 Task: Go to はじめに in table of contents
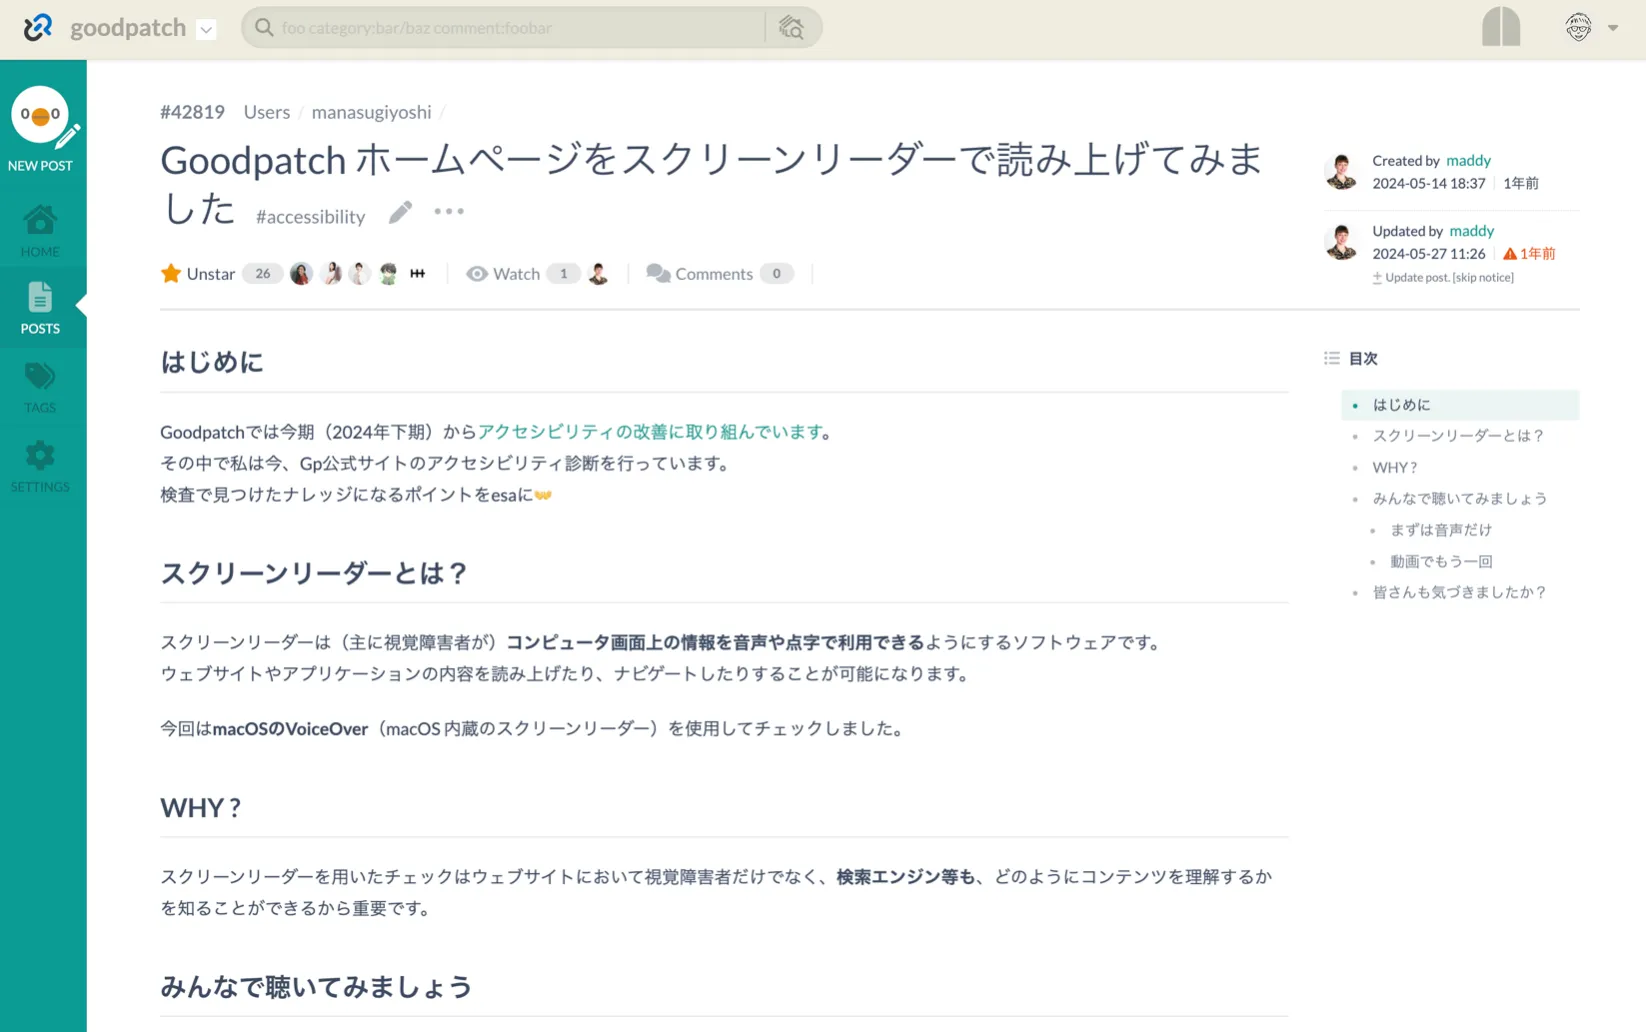(1401, 405)
